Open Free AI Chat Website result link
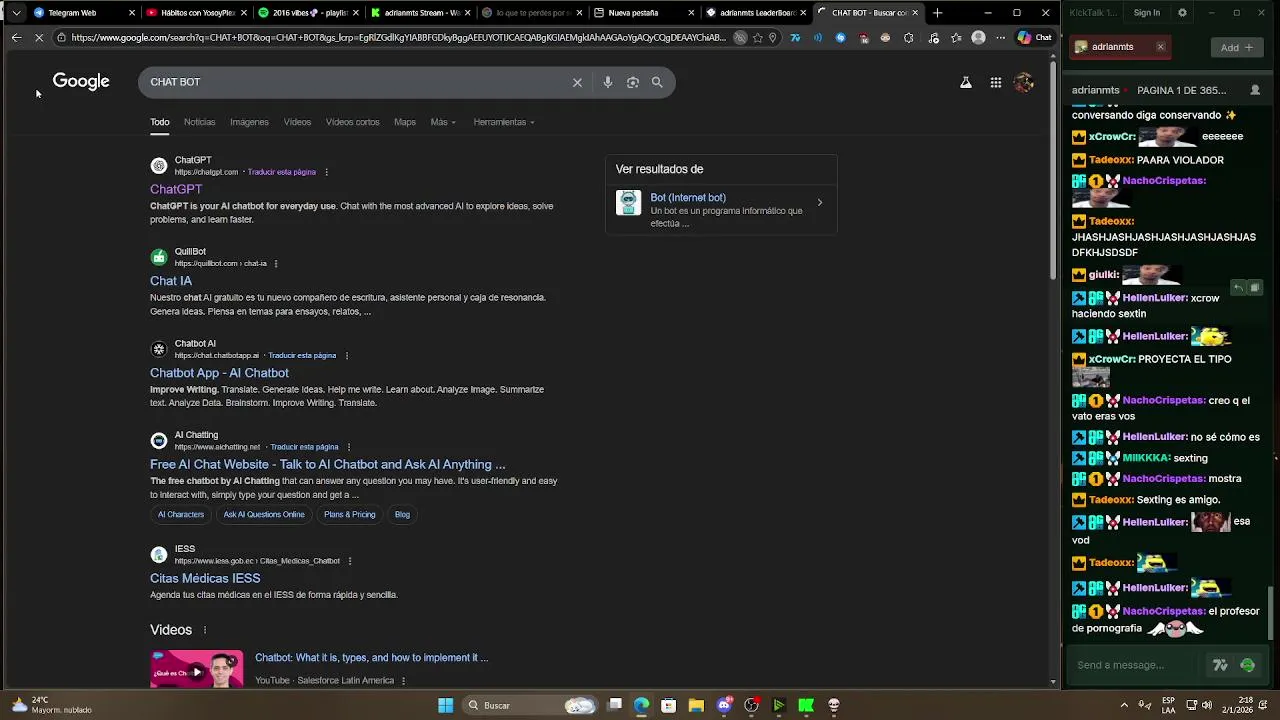Viewport: 1280px width, 720px height. click(x=328, y=464)
